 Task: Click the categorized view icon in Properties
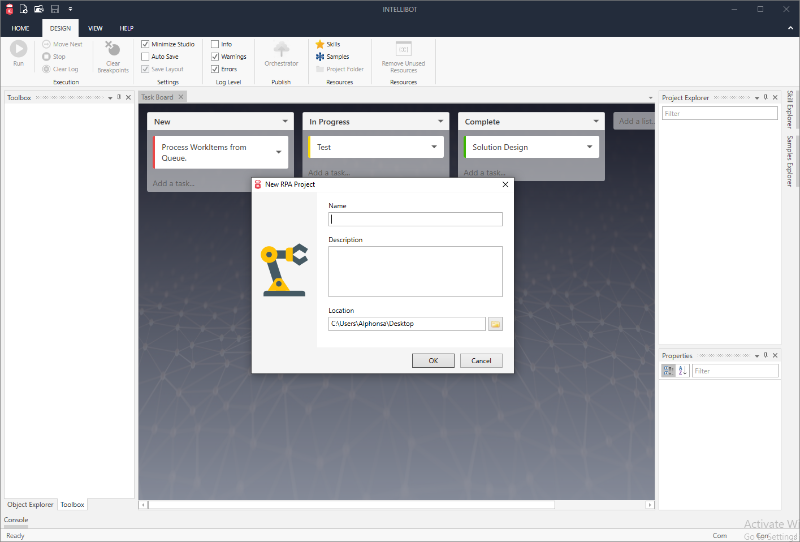668,371
